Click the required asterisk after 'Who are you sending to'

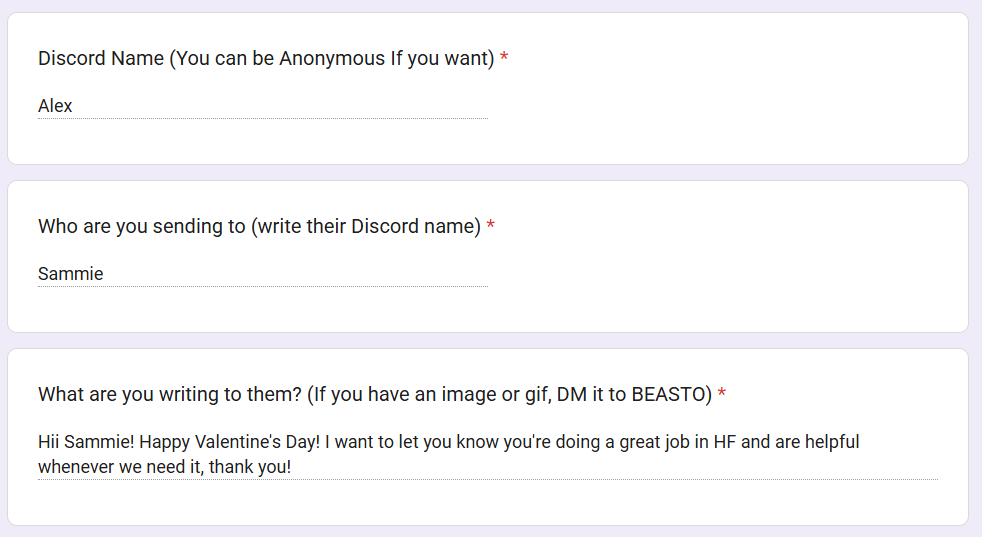(491, 227)
